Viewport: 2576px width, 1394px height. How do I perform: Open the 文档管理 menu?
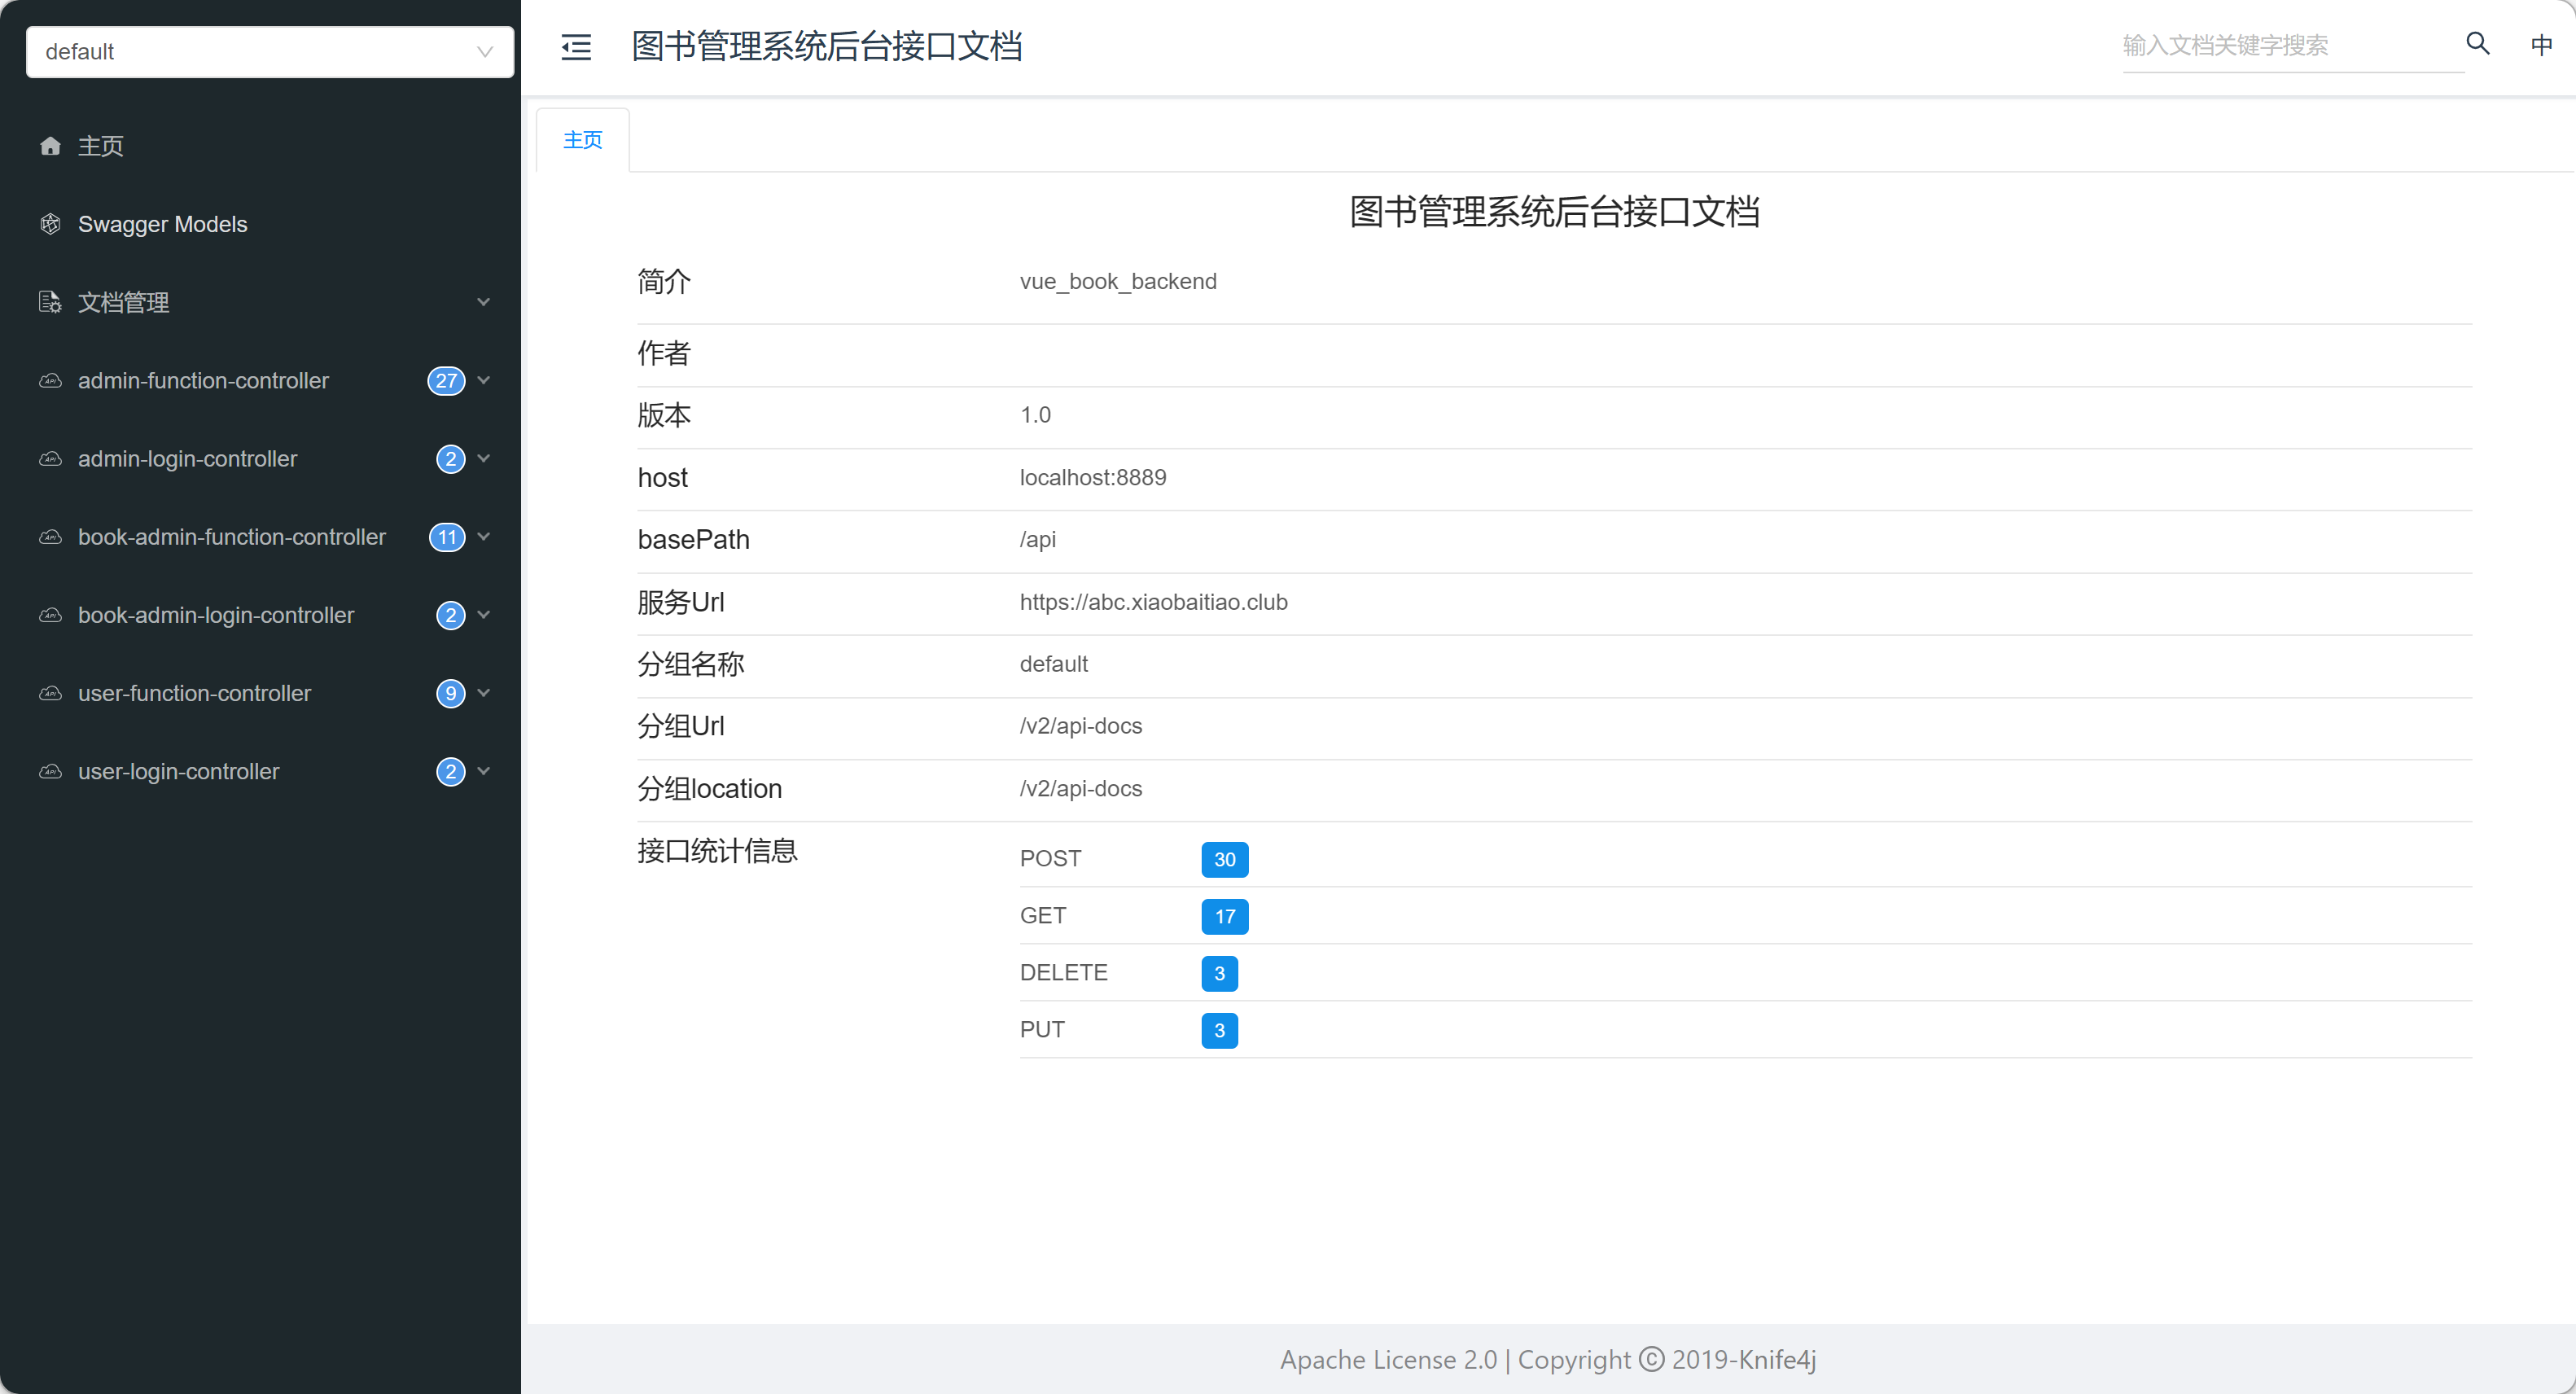[x=260, y=302]
